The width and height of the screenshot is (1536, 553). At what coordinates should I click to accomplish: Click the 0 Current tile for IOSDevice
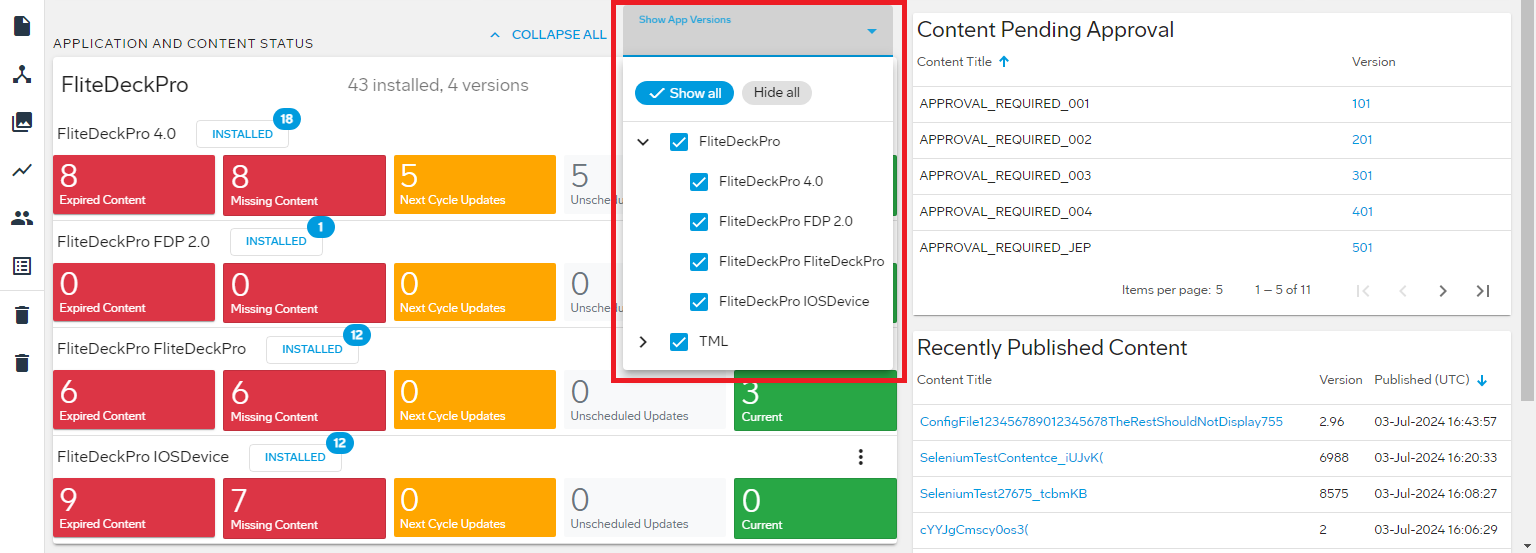[x=815, y=507]
